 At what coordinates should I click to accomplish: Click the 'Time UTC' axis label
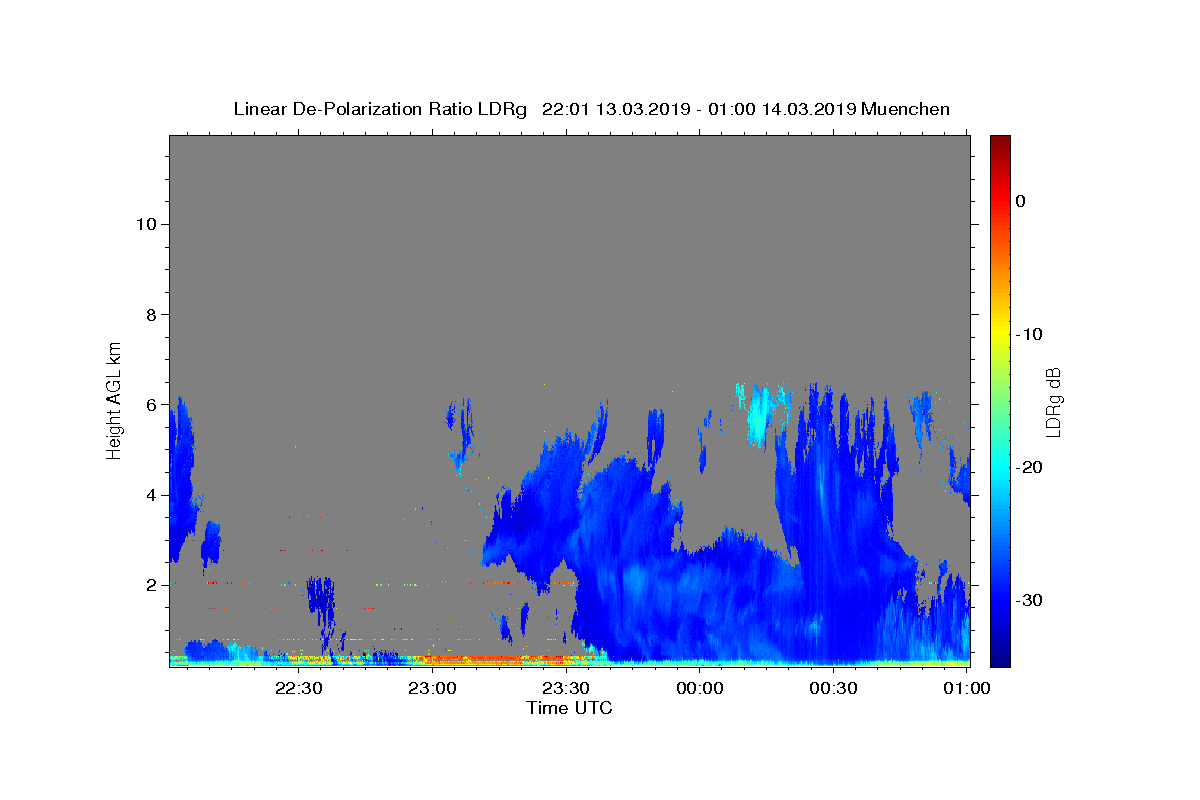(x=569, y=708)
